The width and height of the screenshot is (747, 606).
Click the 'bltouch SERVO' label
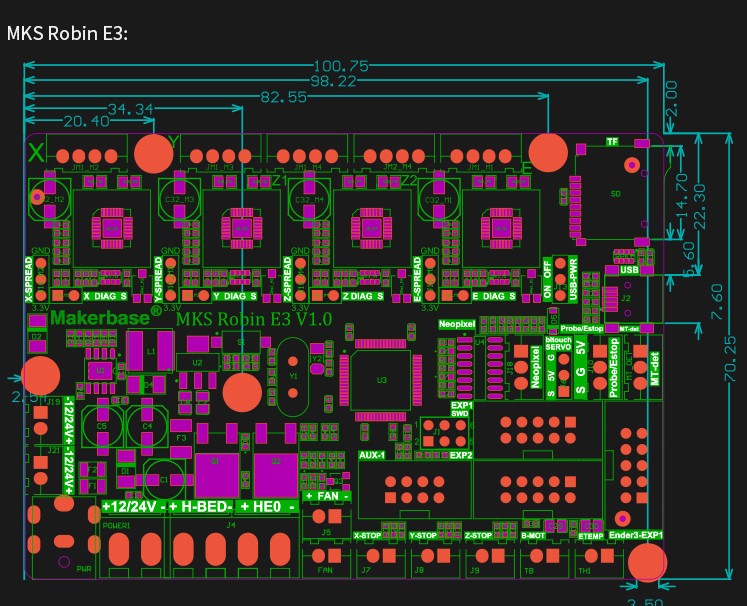coord(558,343)
